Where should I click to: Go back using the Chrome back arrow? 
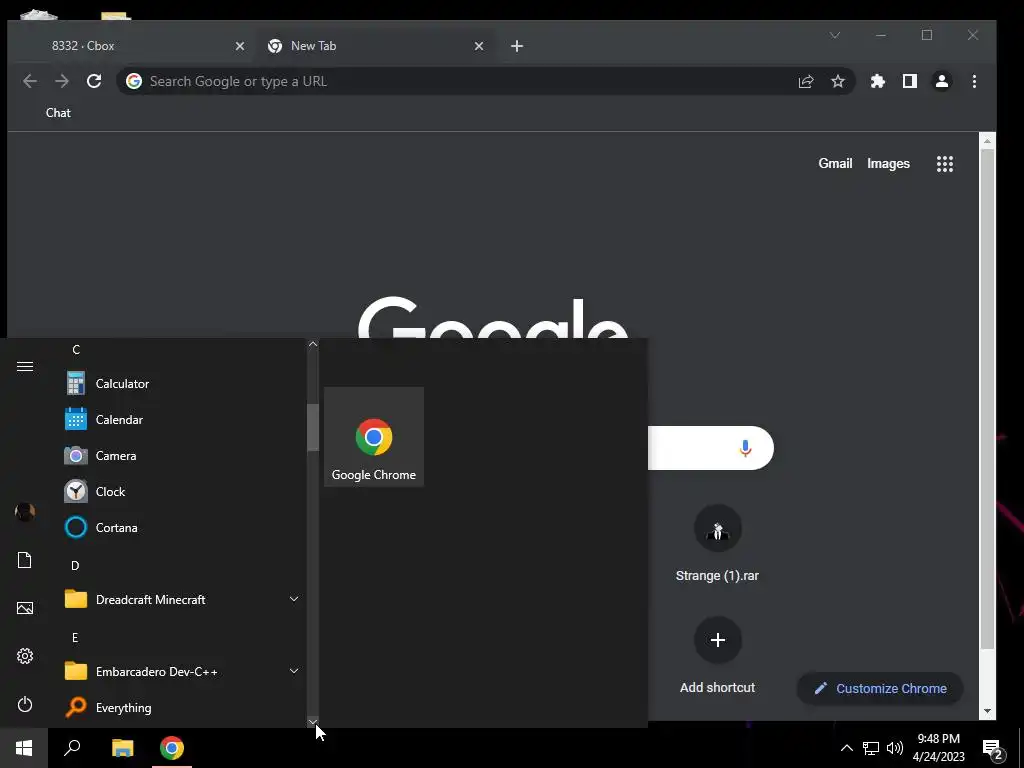pyautogui.click(x=30, y=81)
